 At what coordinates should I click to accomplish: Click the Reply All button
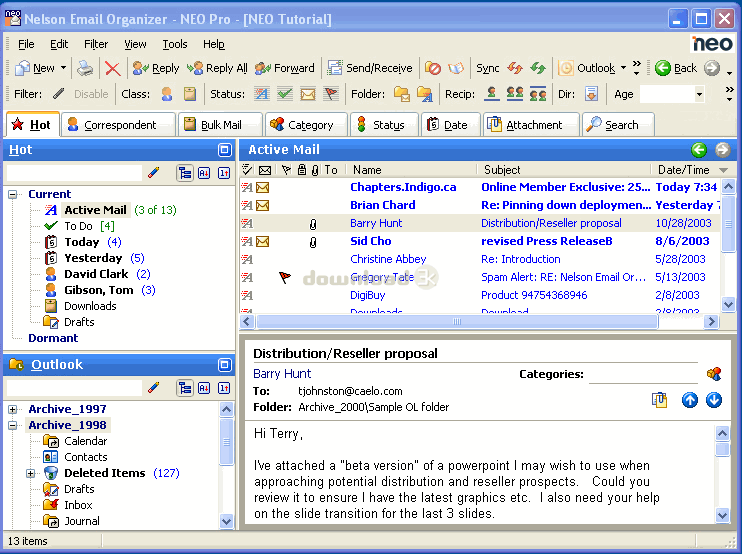coord(217,68)
